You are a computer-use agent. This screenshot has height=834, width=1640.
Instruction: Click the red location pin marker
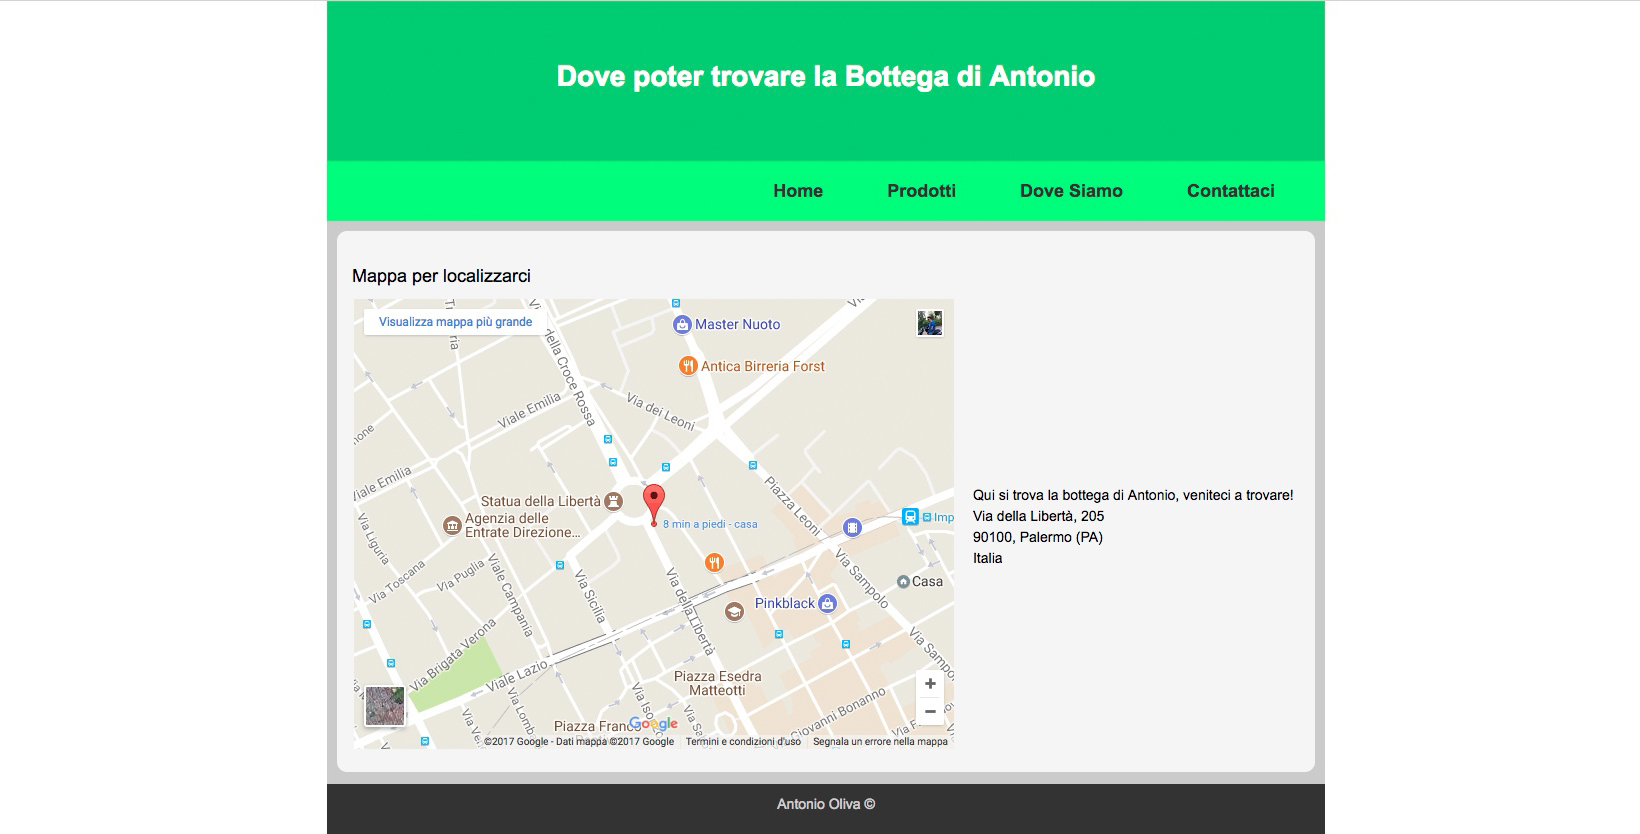click(x=653, y=501)
